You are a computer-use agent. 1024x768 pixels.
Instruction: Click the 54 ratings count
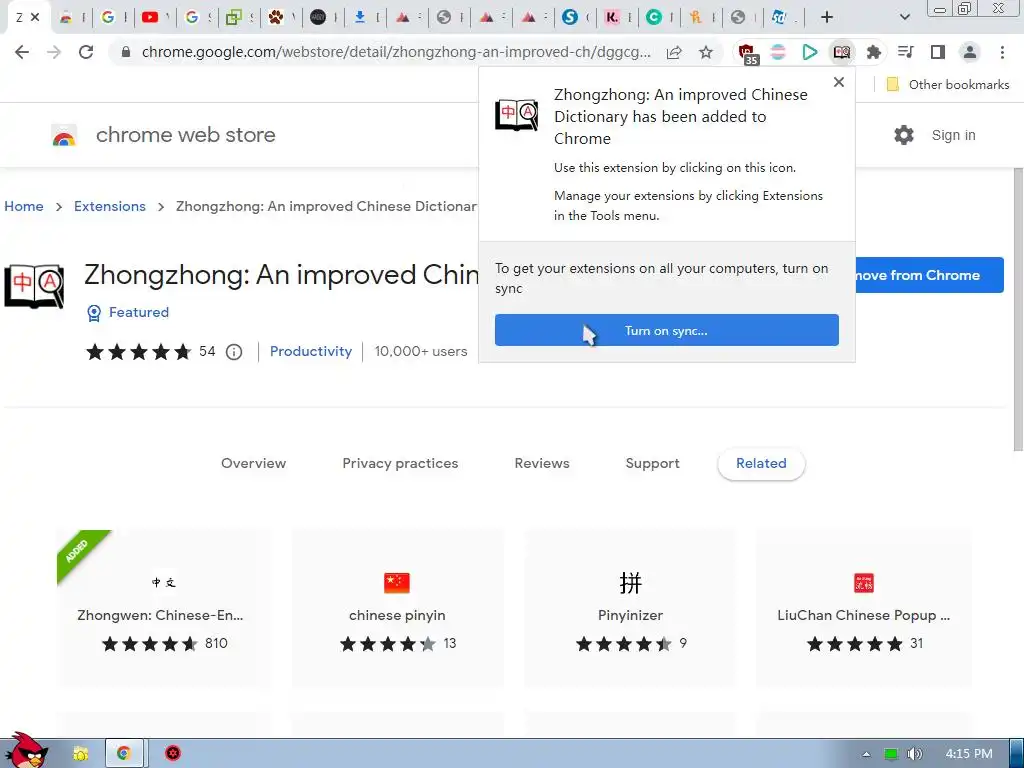click(207, 352)
